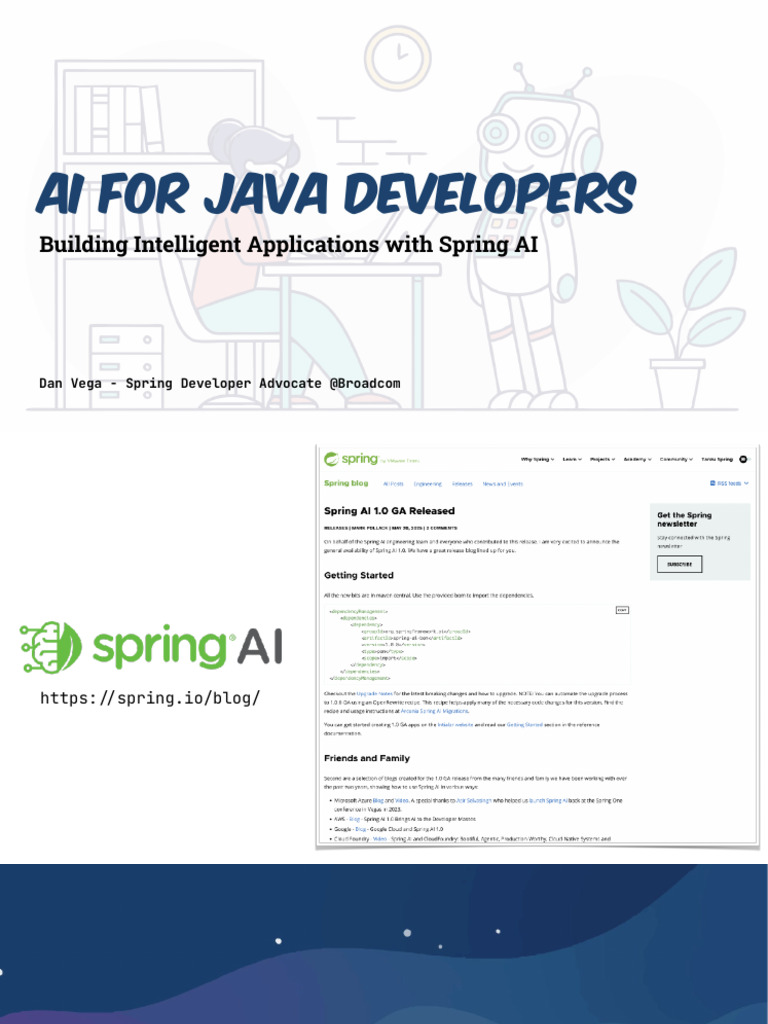The image size is (768, 1024).
Task: Switch to the Releases tab
Action: 462,484
